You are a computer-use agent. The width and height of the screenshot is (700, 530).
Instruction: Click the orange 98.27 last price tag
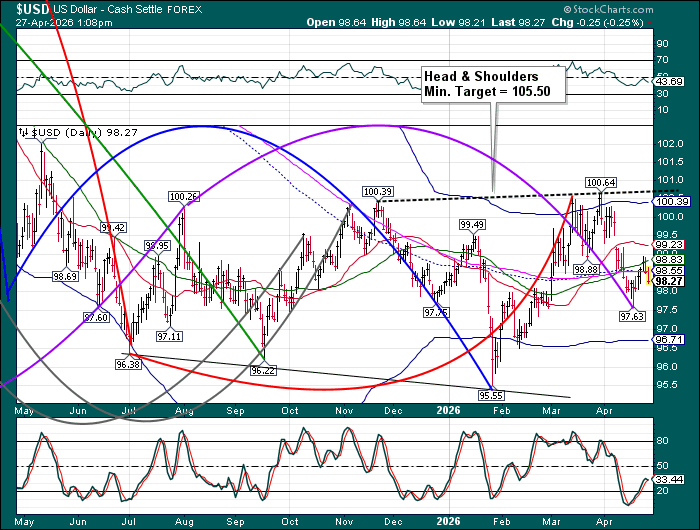pos(667,281)
